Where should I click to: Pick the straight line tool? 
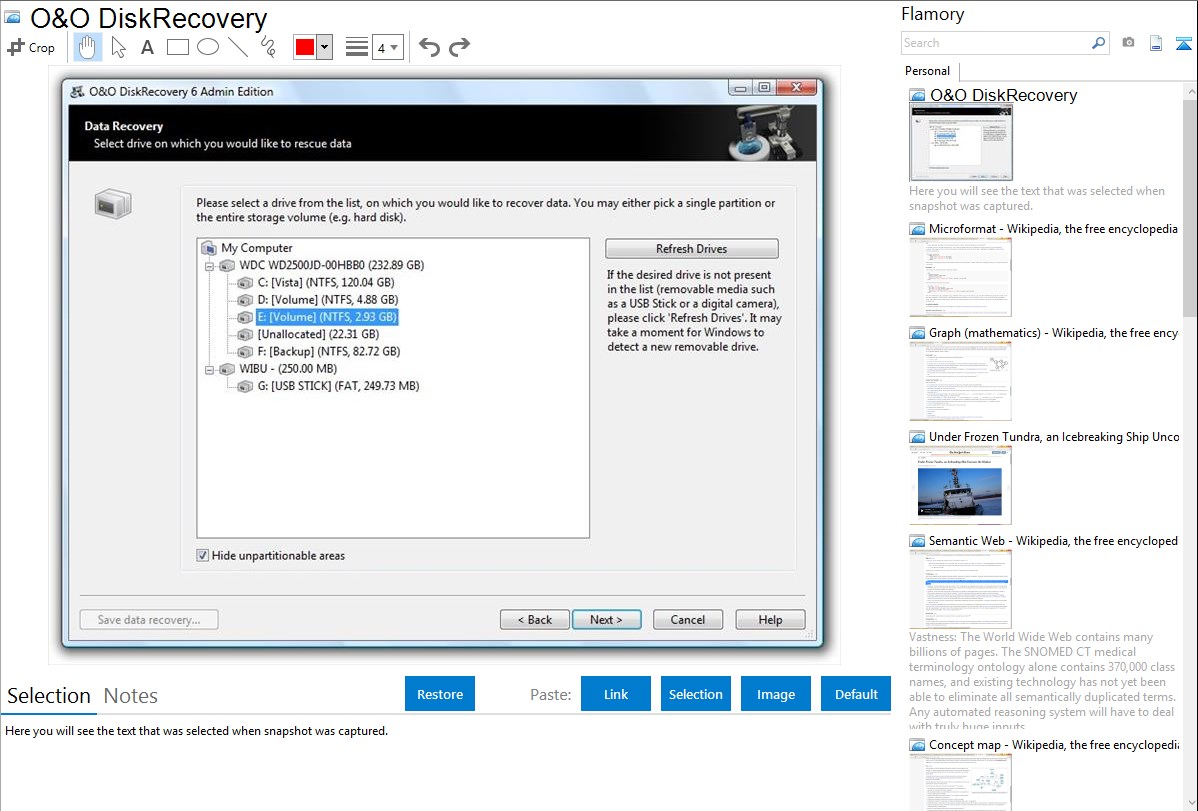click(x=238, y=47)
